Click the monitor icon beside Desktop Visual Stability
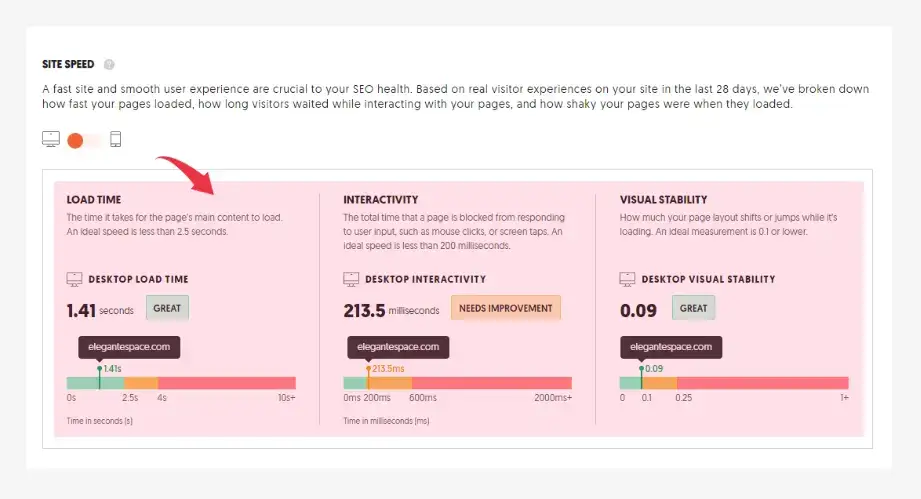 point(627,279)
